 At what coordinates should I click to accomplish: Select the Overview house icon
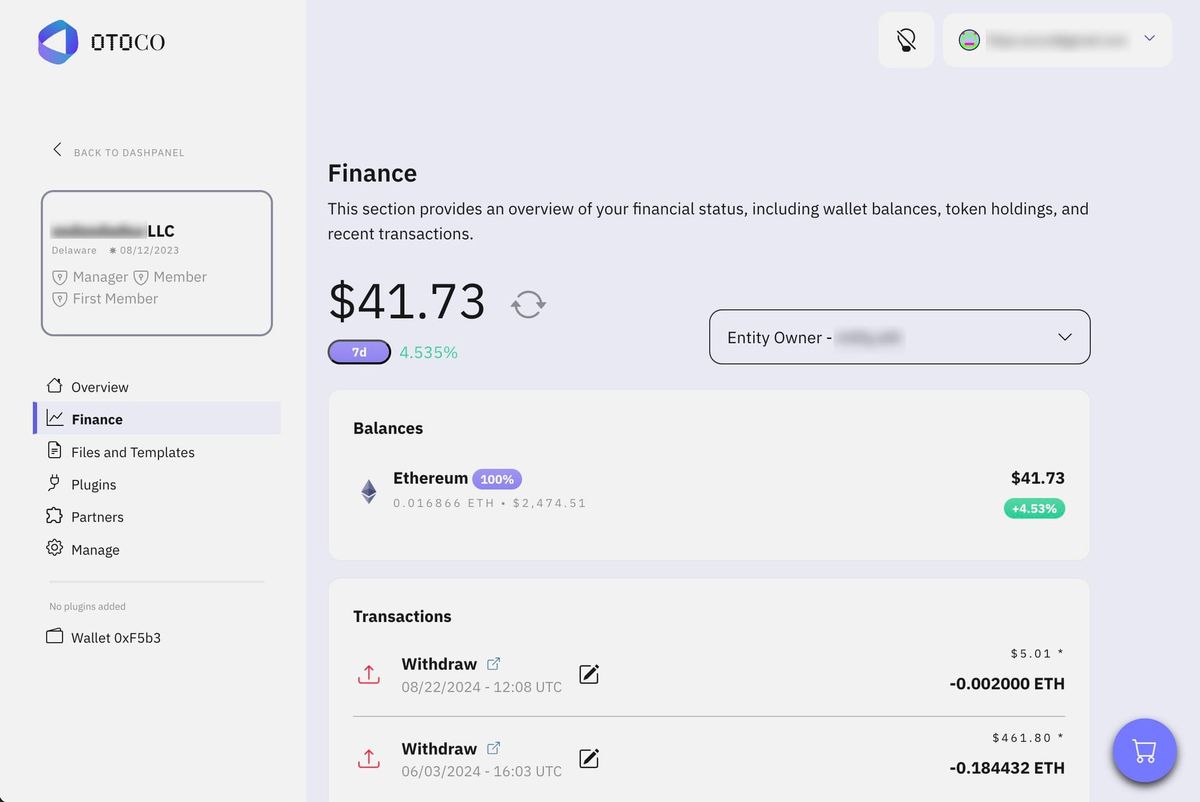[x=53, y=386]
